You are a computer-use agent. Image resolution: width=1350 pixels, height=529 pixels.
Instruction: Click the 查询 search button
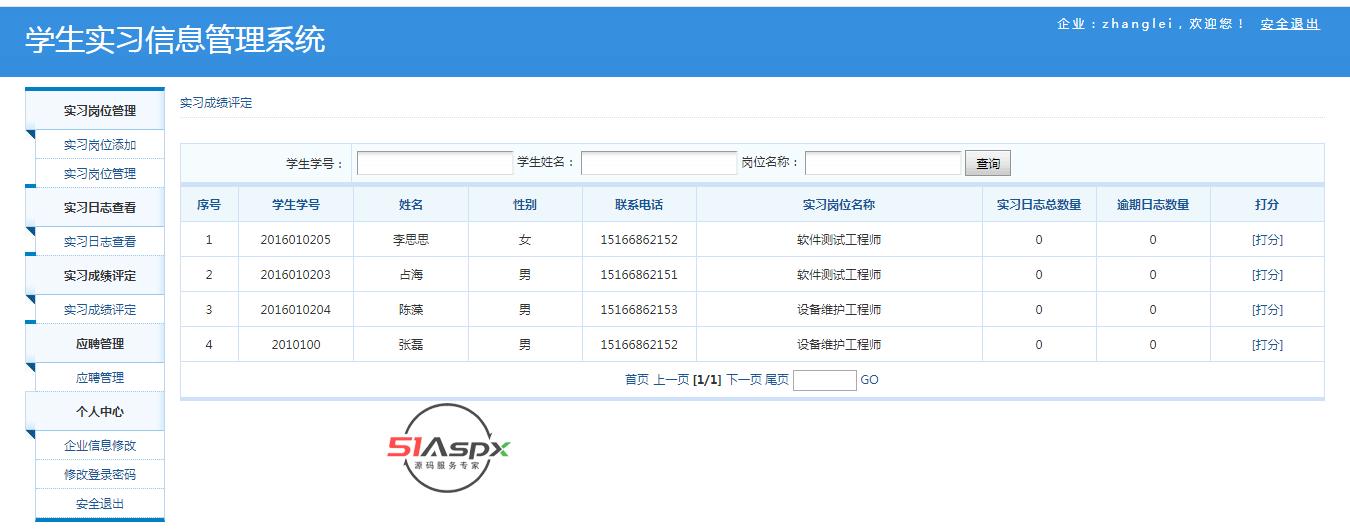click(988, 164)
